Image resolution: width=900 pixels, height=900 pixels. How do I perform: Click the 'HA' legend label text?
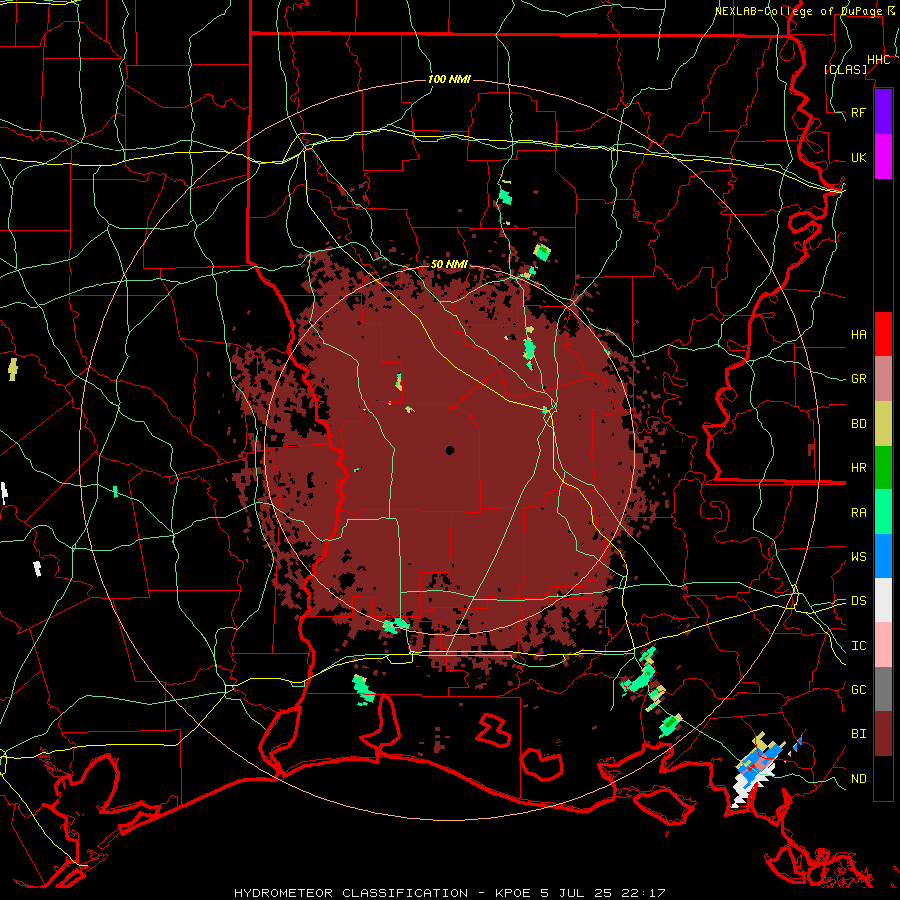click(x=858, y=334)
